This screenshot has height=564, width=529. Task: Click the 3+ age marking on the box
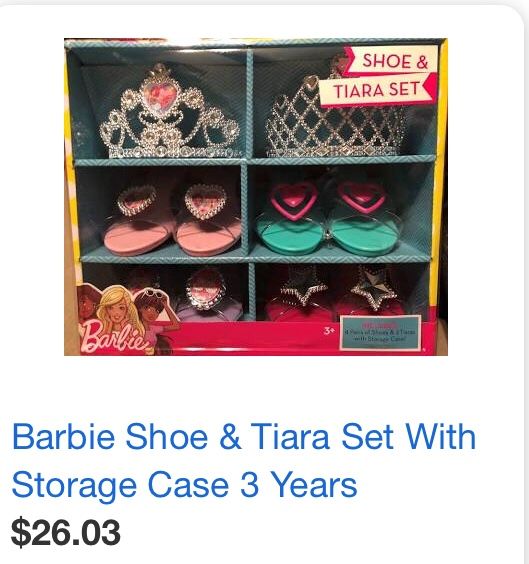pos(329,331)
